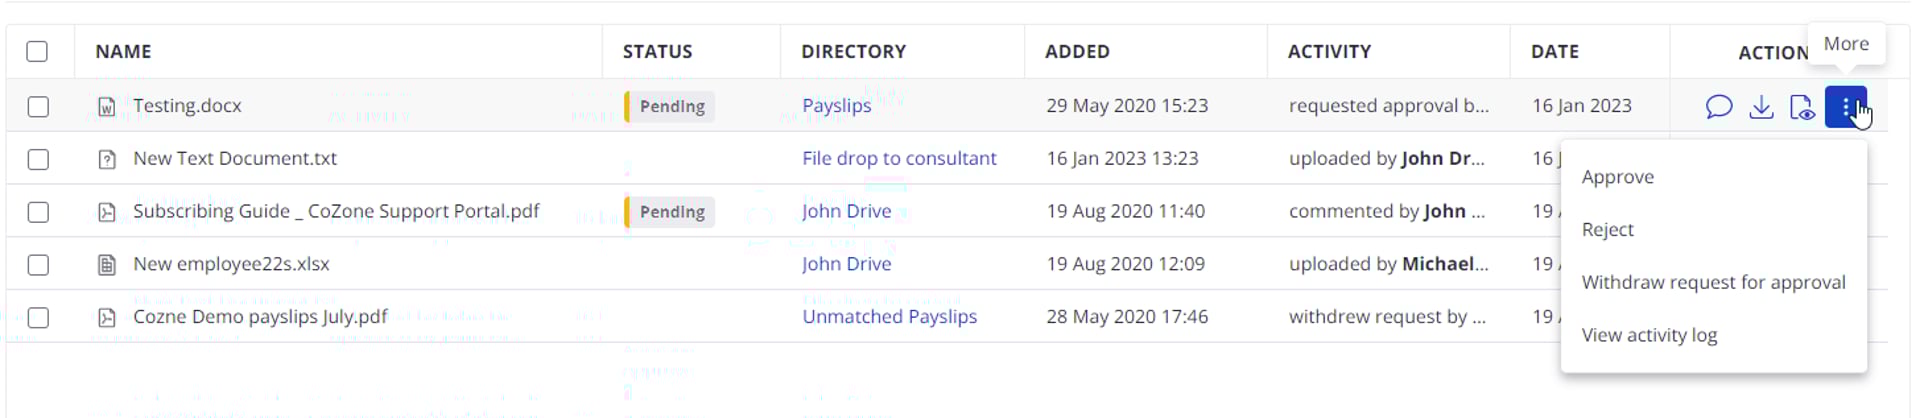The width and height of the screenshot is (1920, 418).
Task: Click the More three-dots button
Action: point(1845,106)
